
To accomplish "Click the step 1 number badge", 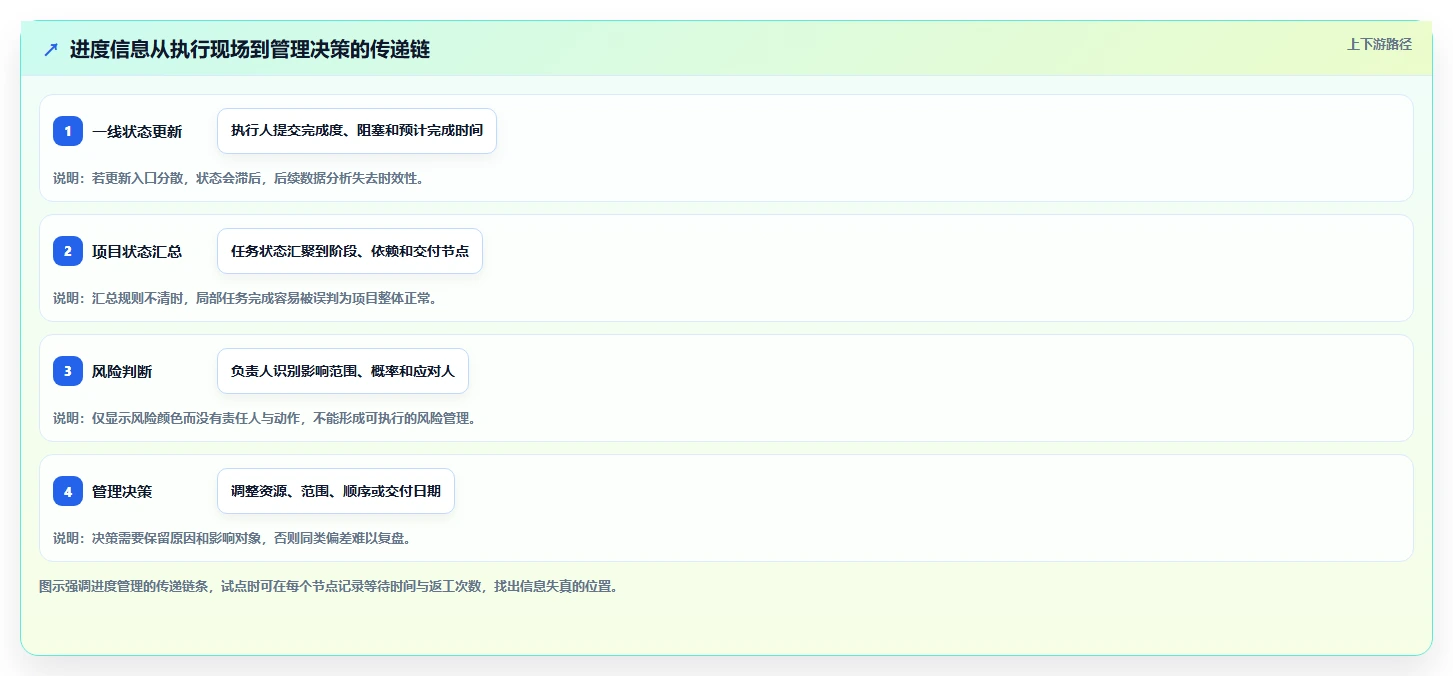I will 68,131.
